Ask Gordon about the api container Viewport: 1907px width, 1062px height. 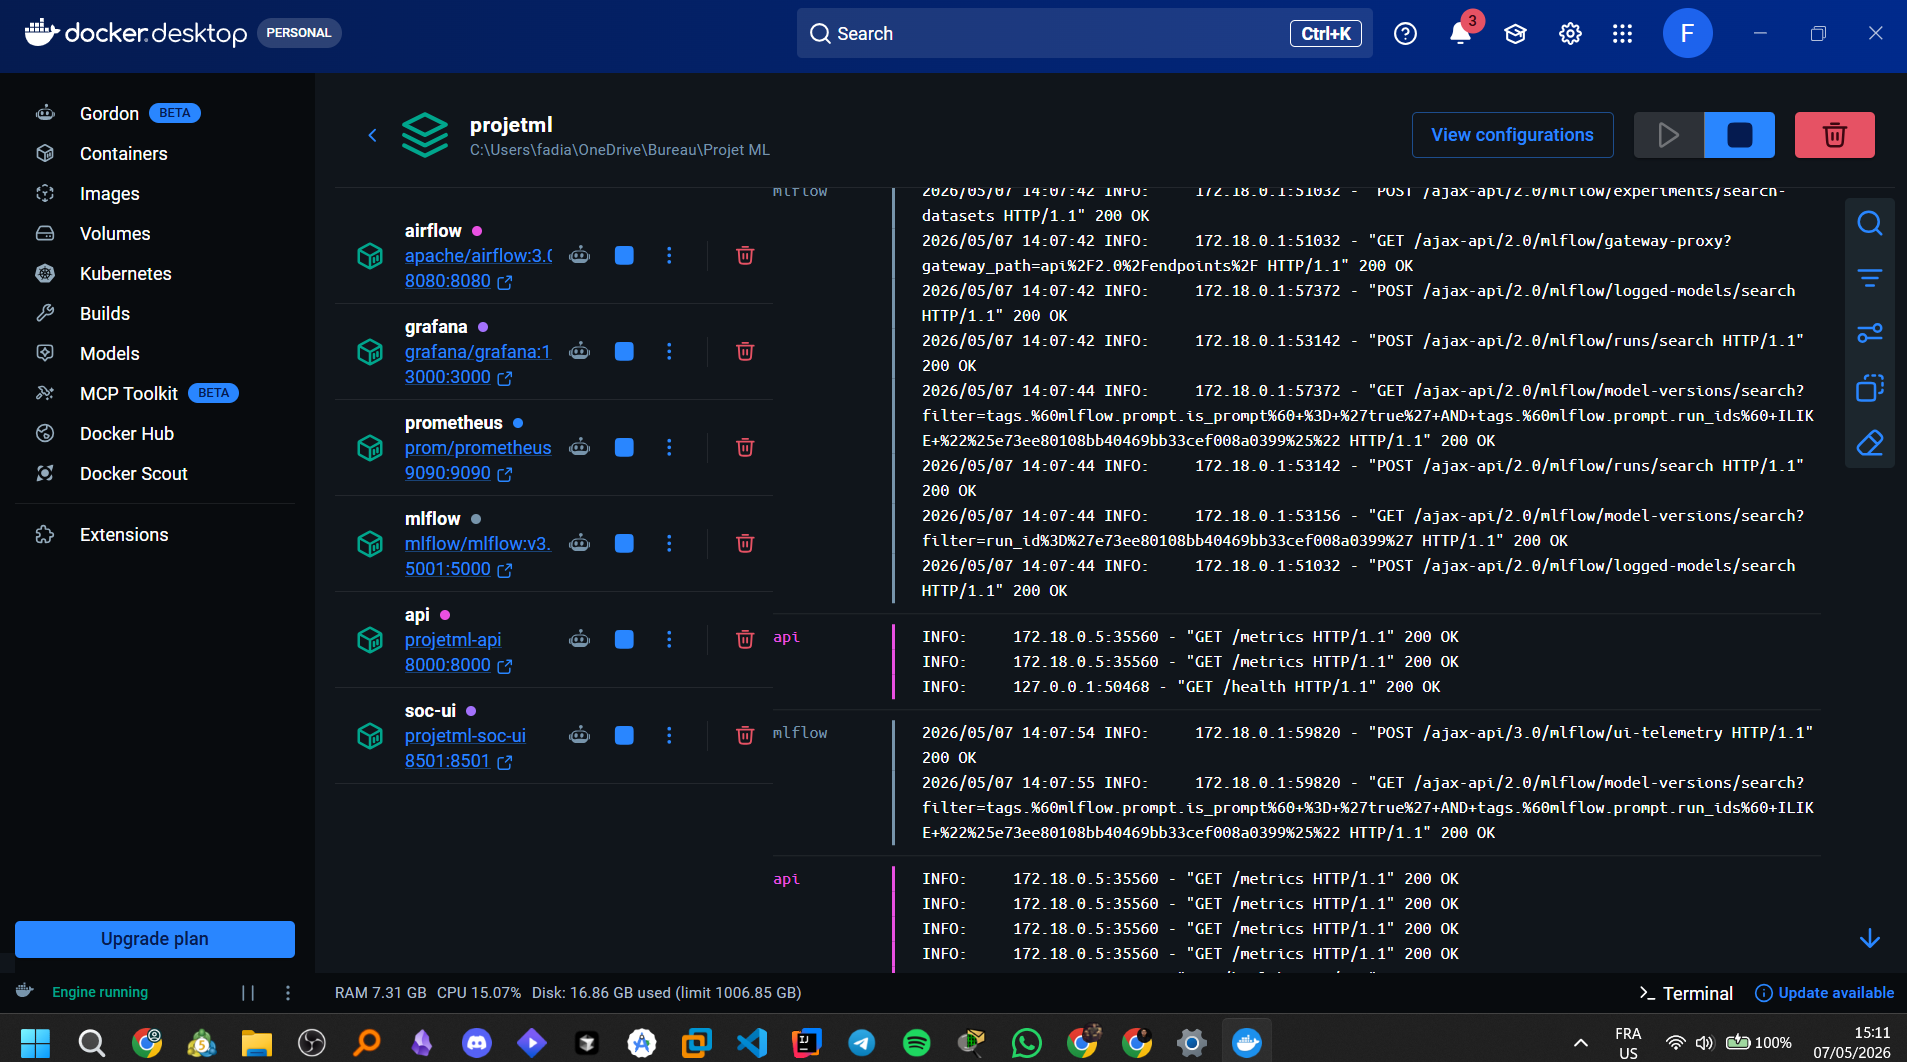click(x=579, y=639)
